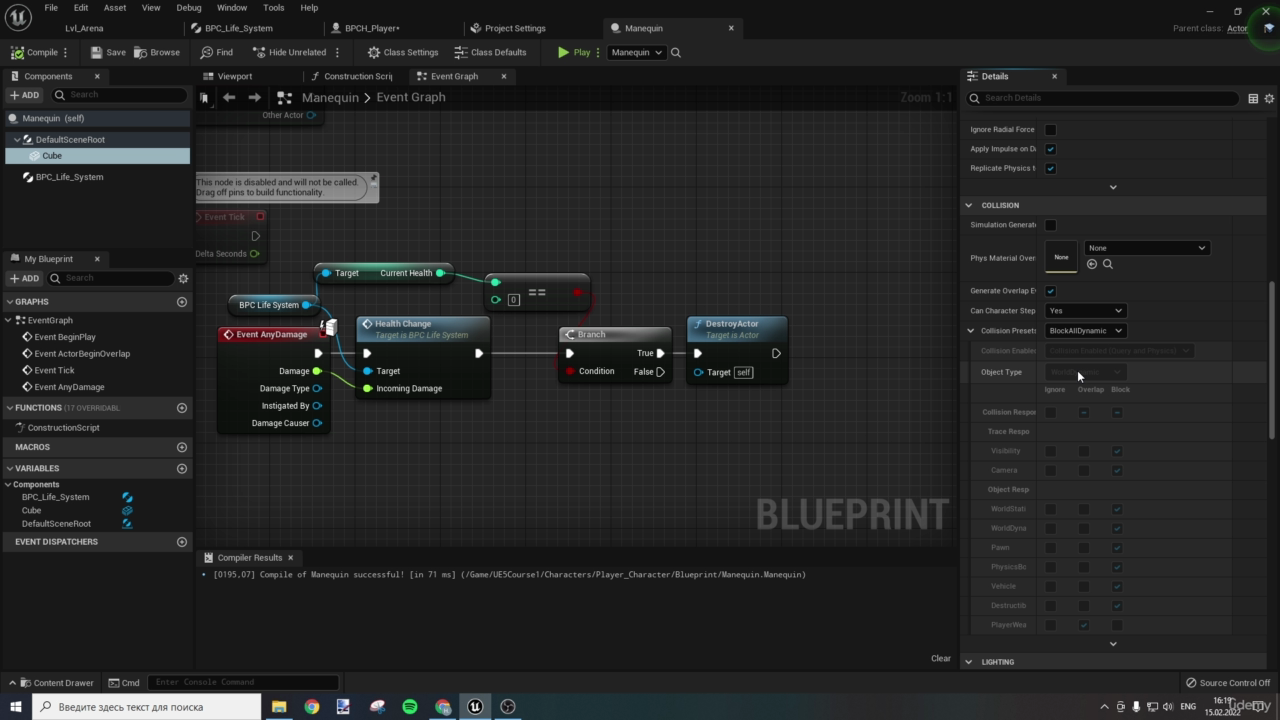Image resolution: width=1280 pixels, height=720 pixels.
Task: Toggle Hide Unrelated nodes
Action: coord(289,52)
